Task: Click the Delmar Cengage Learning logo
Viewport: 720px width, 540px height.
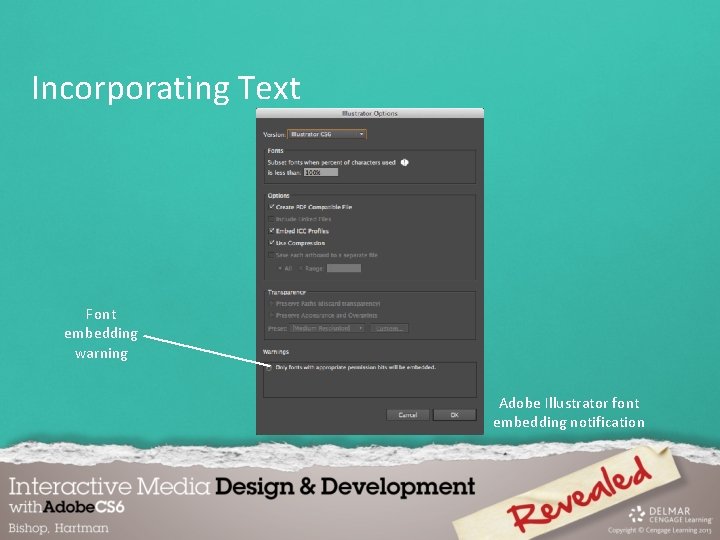Action: pyautogui.click(x=669, y=515)
